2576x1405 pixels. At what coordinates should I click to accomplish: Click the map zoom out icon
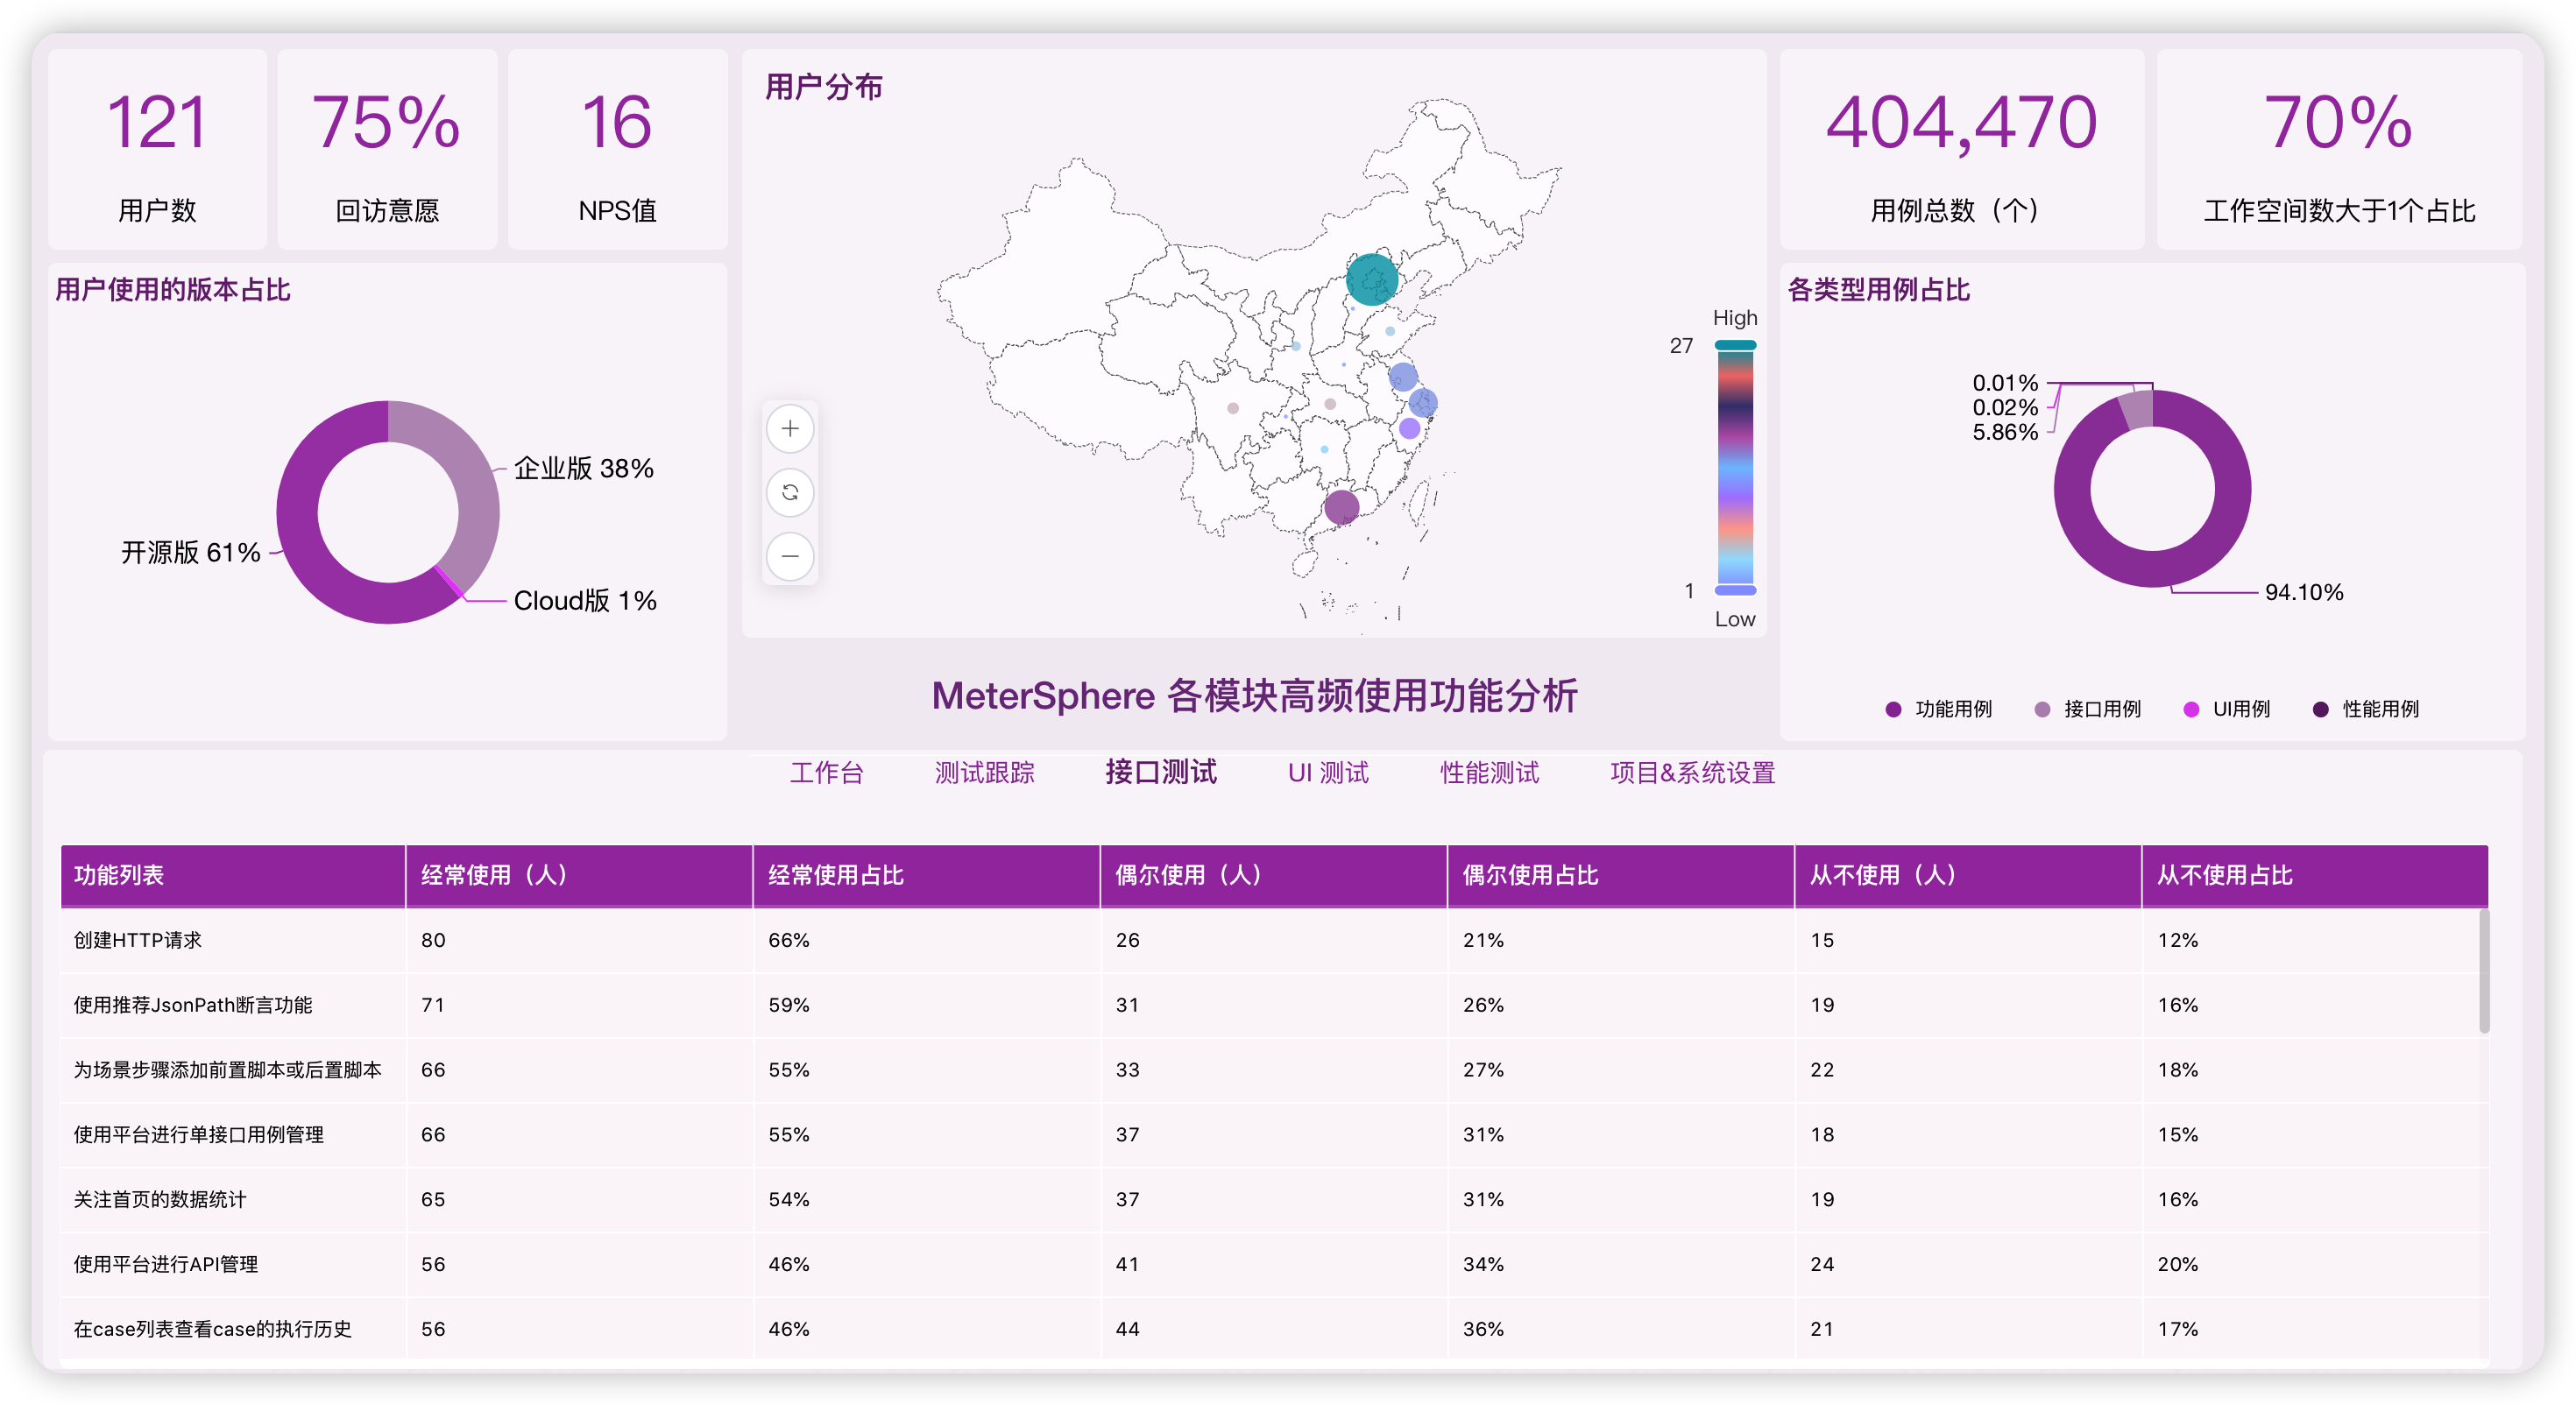point(790,557)
